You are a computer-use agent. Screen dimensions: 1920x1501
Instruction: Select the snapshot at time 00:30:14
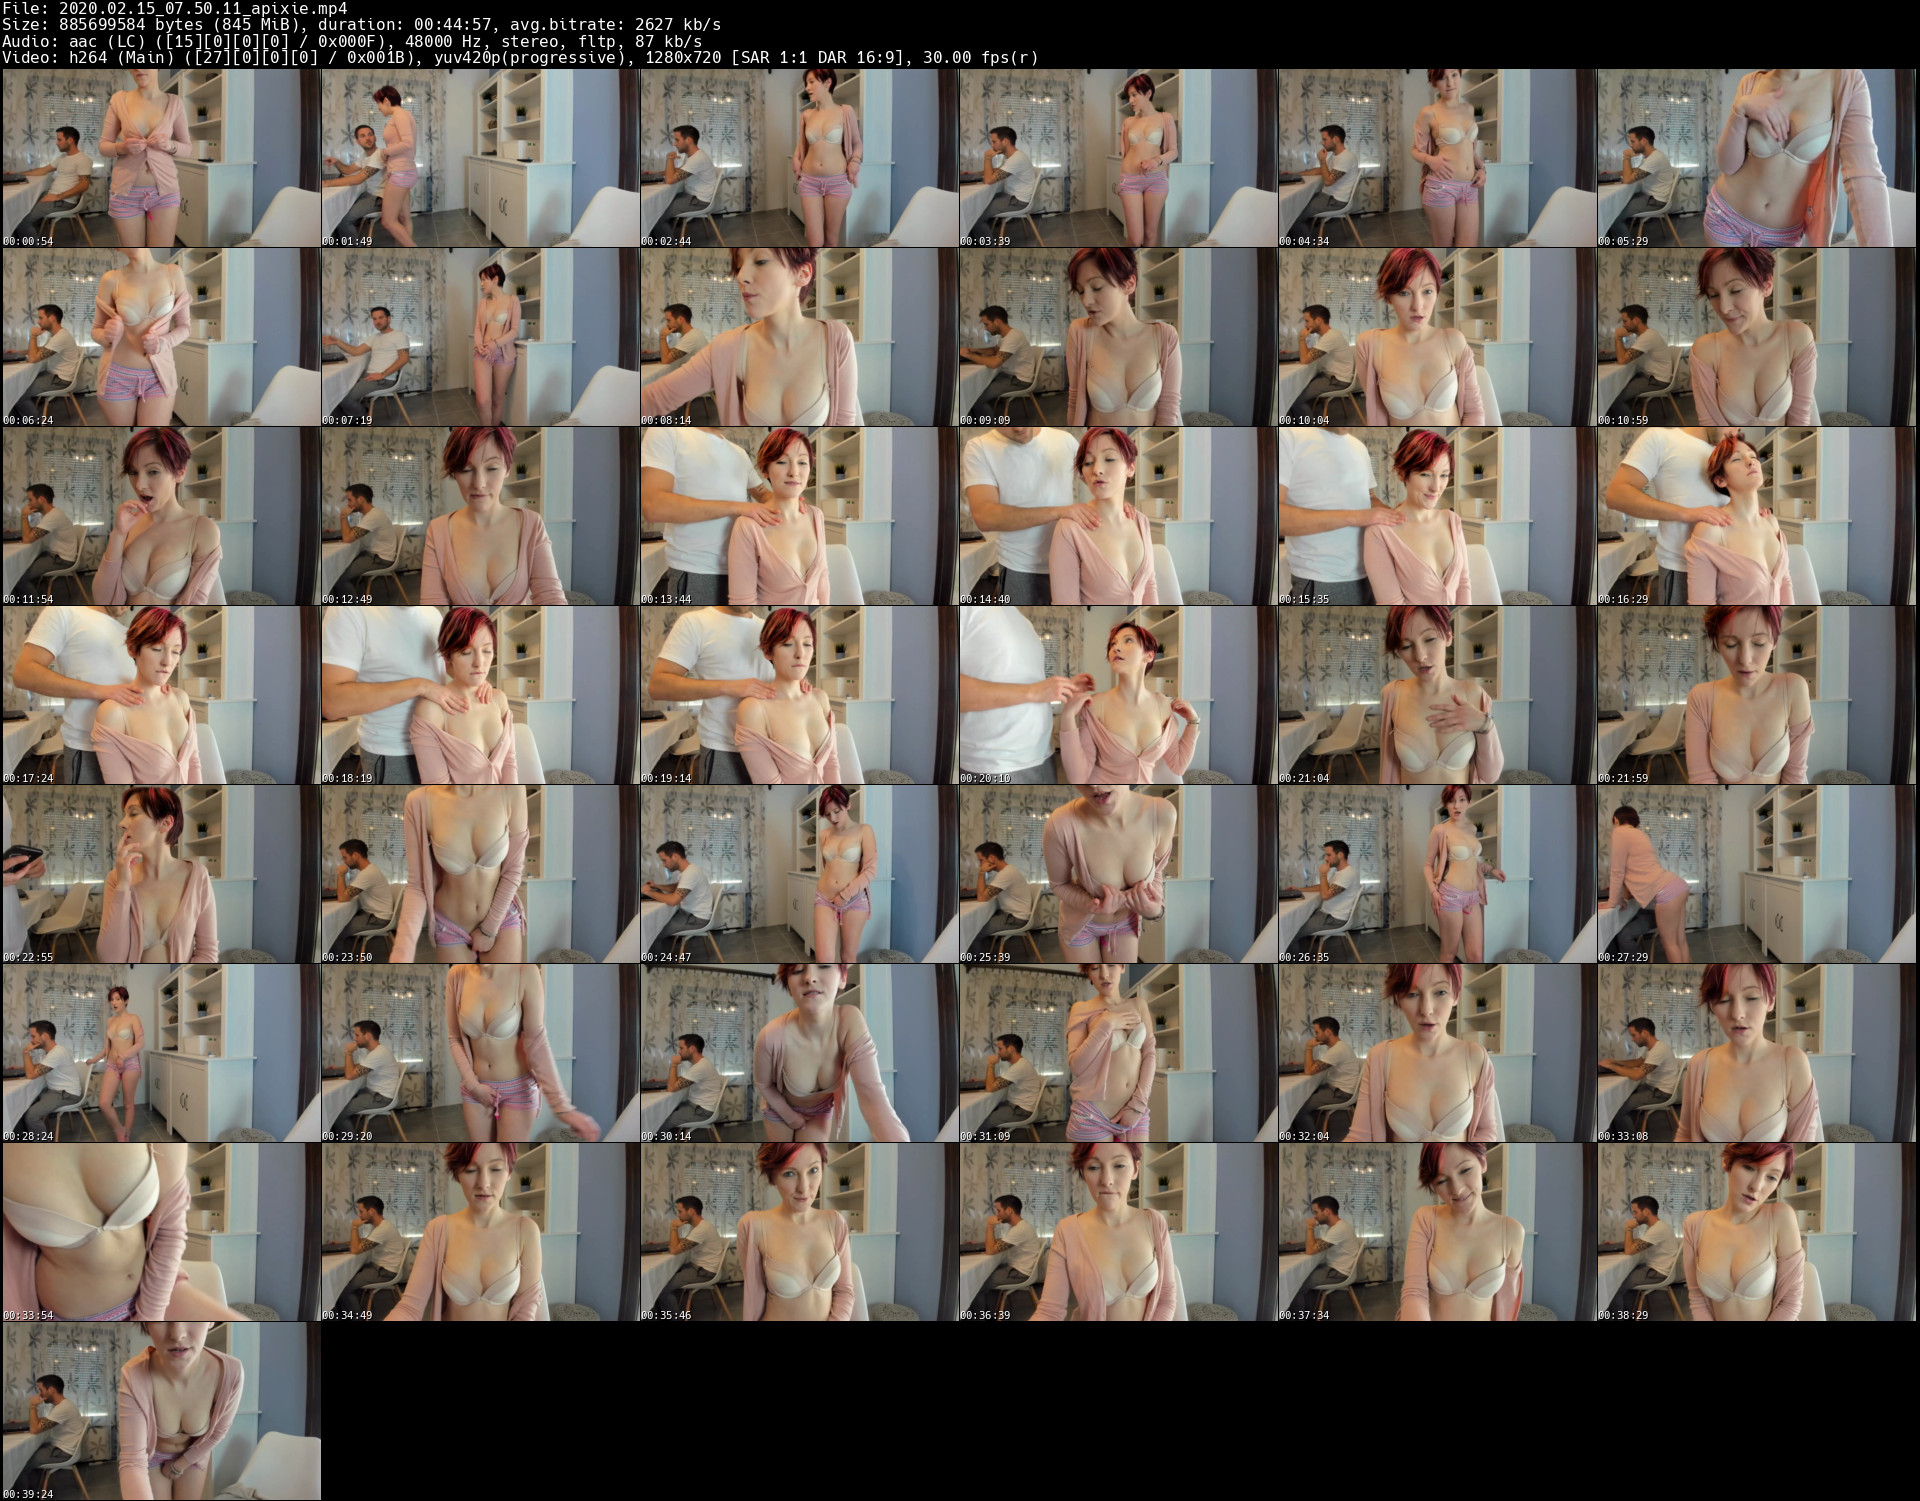[x=799, y=1053]
